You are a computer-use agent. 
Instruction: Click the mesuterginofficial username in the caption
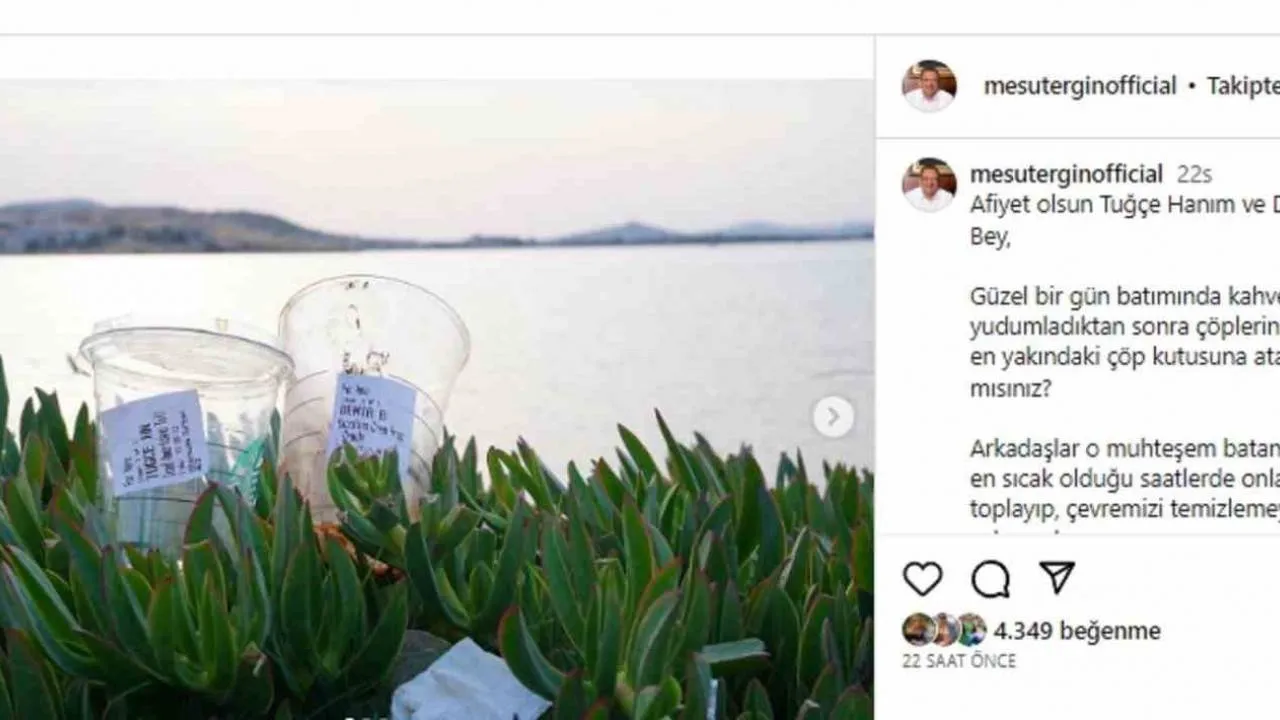1065,174
